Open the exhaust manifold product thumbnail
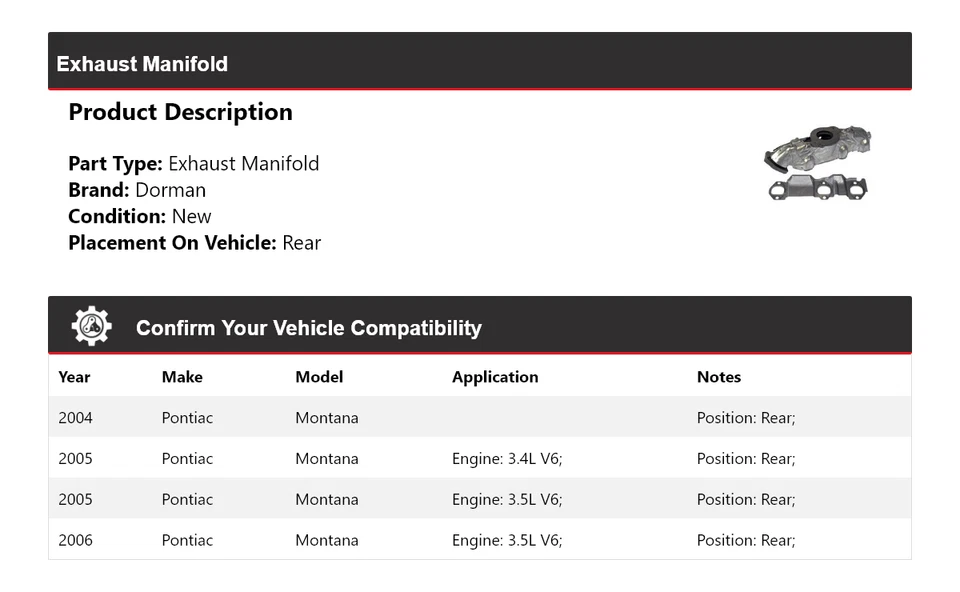This screenshot has width=960, height=592. pos(817,163)
